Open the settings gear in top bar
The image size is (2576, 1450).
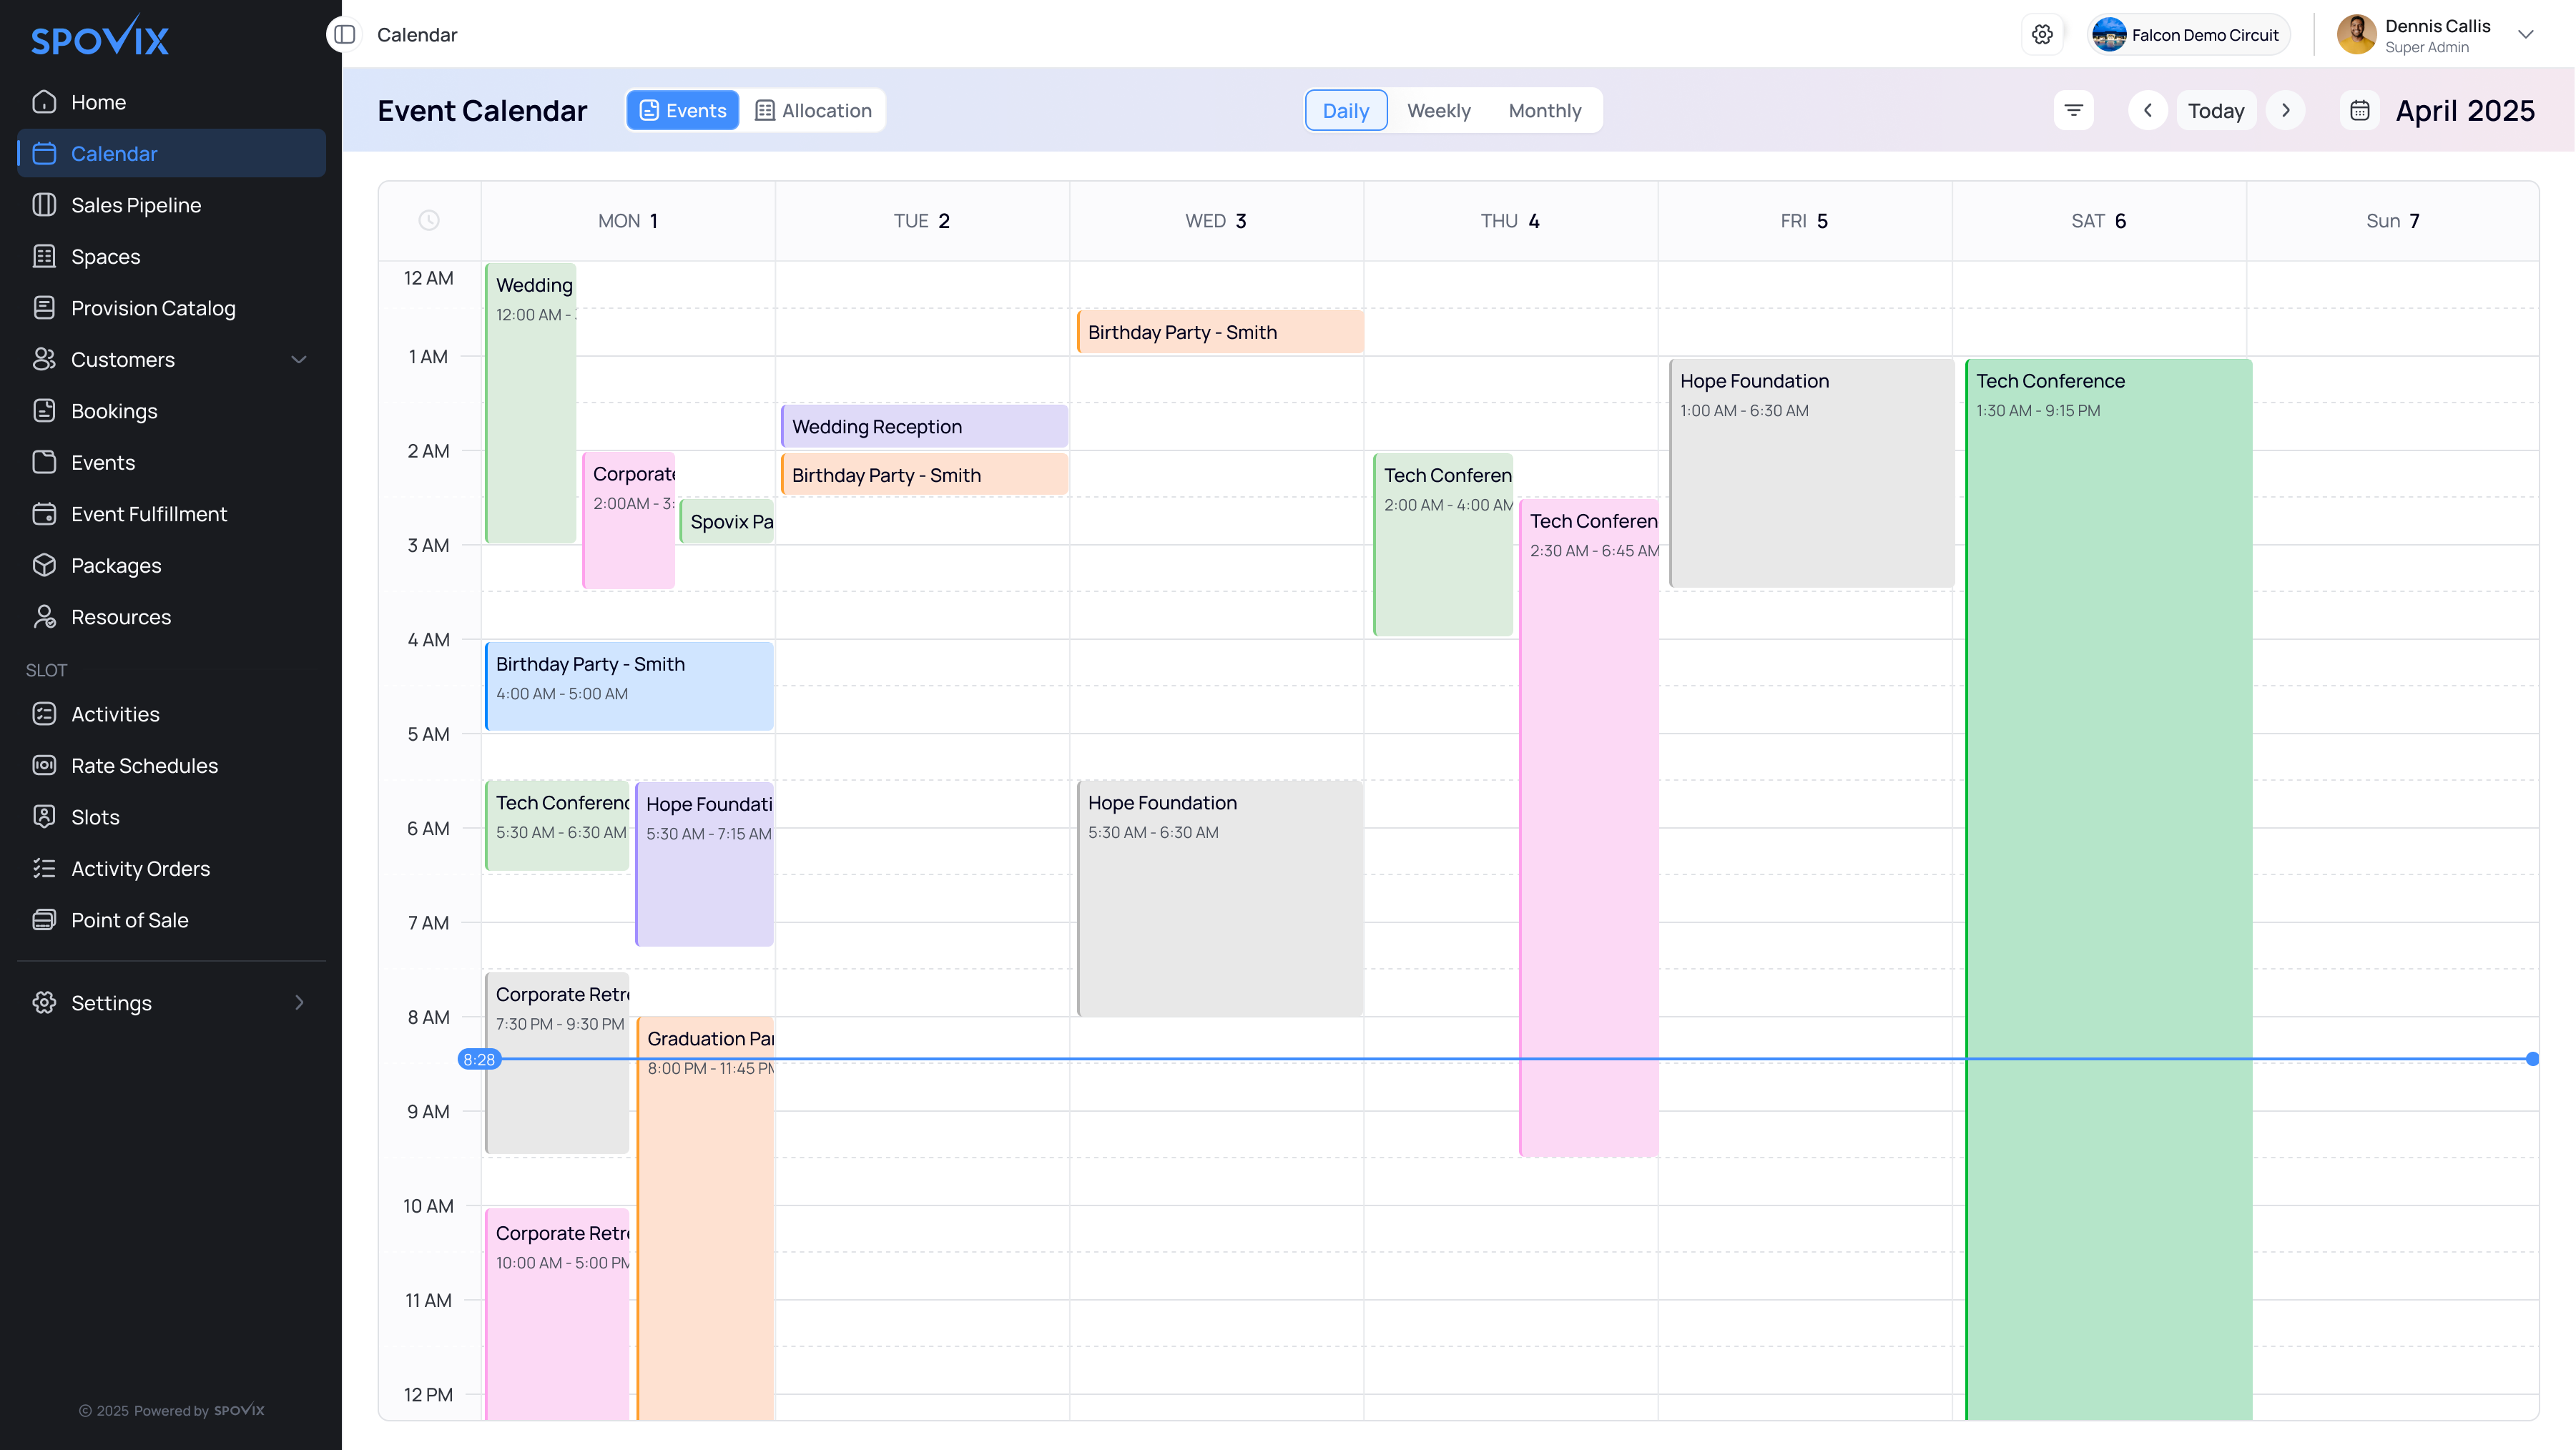[x=2042, y=35]
